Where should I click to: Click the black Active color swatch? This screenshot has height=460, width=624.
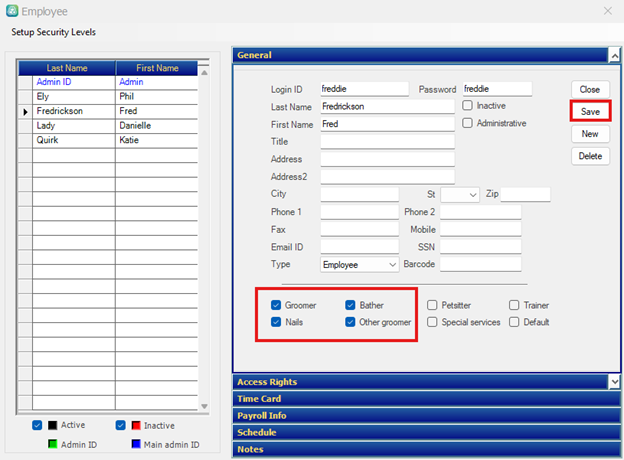pyautogui.click(x=53, y=425)
